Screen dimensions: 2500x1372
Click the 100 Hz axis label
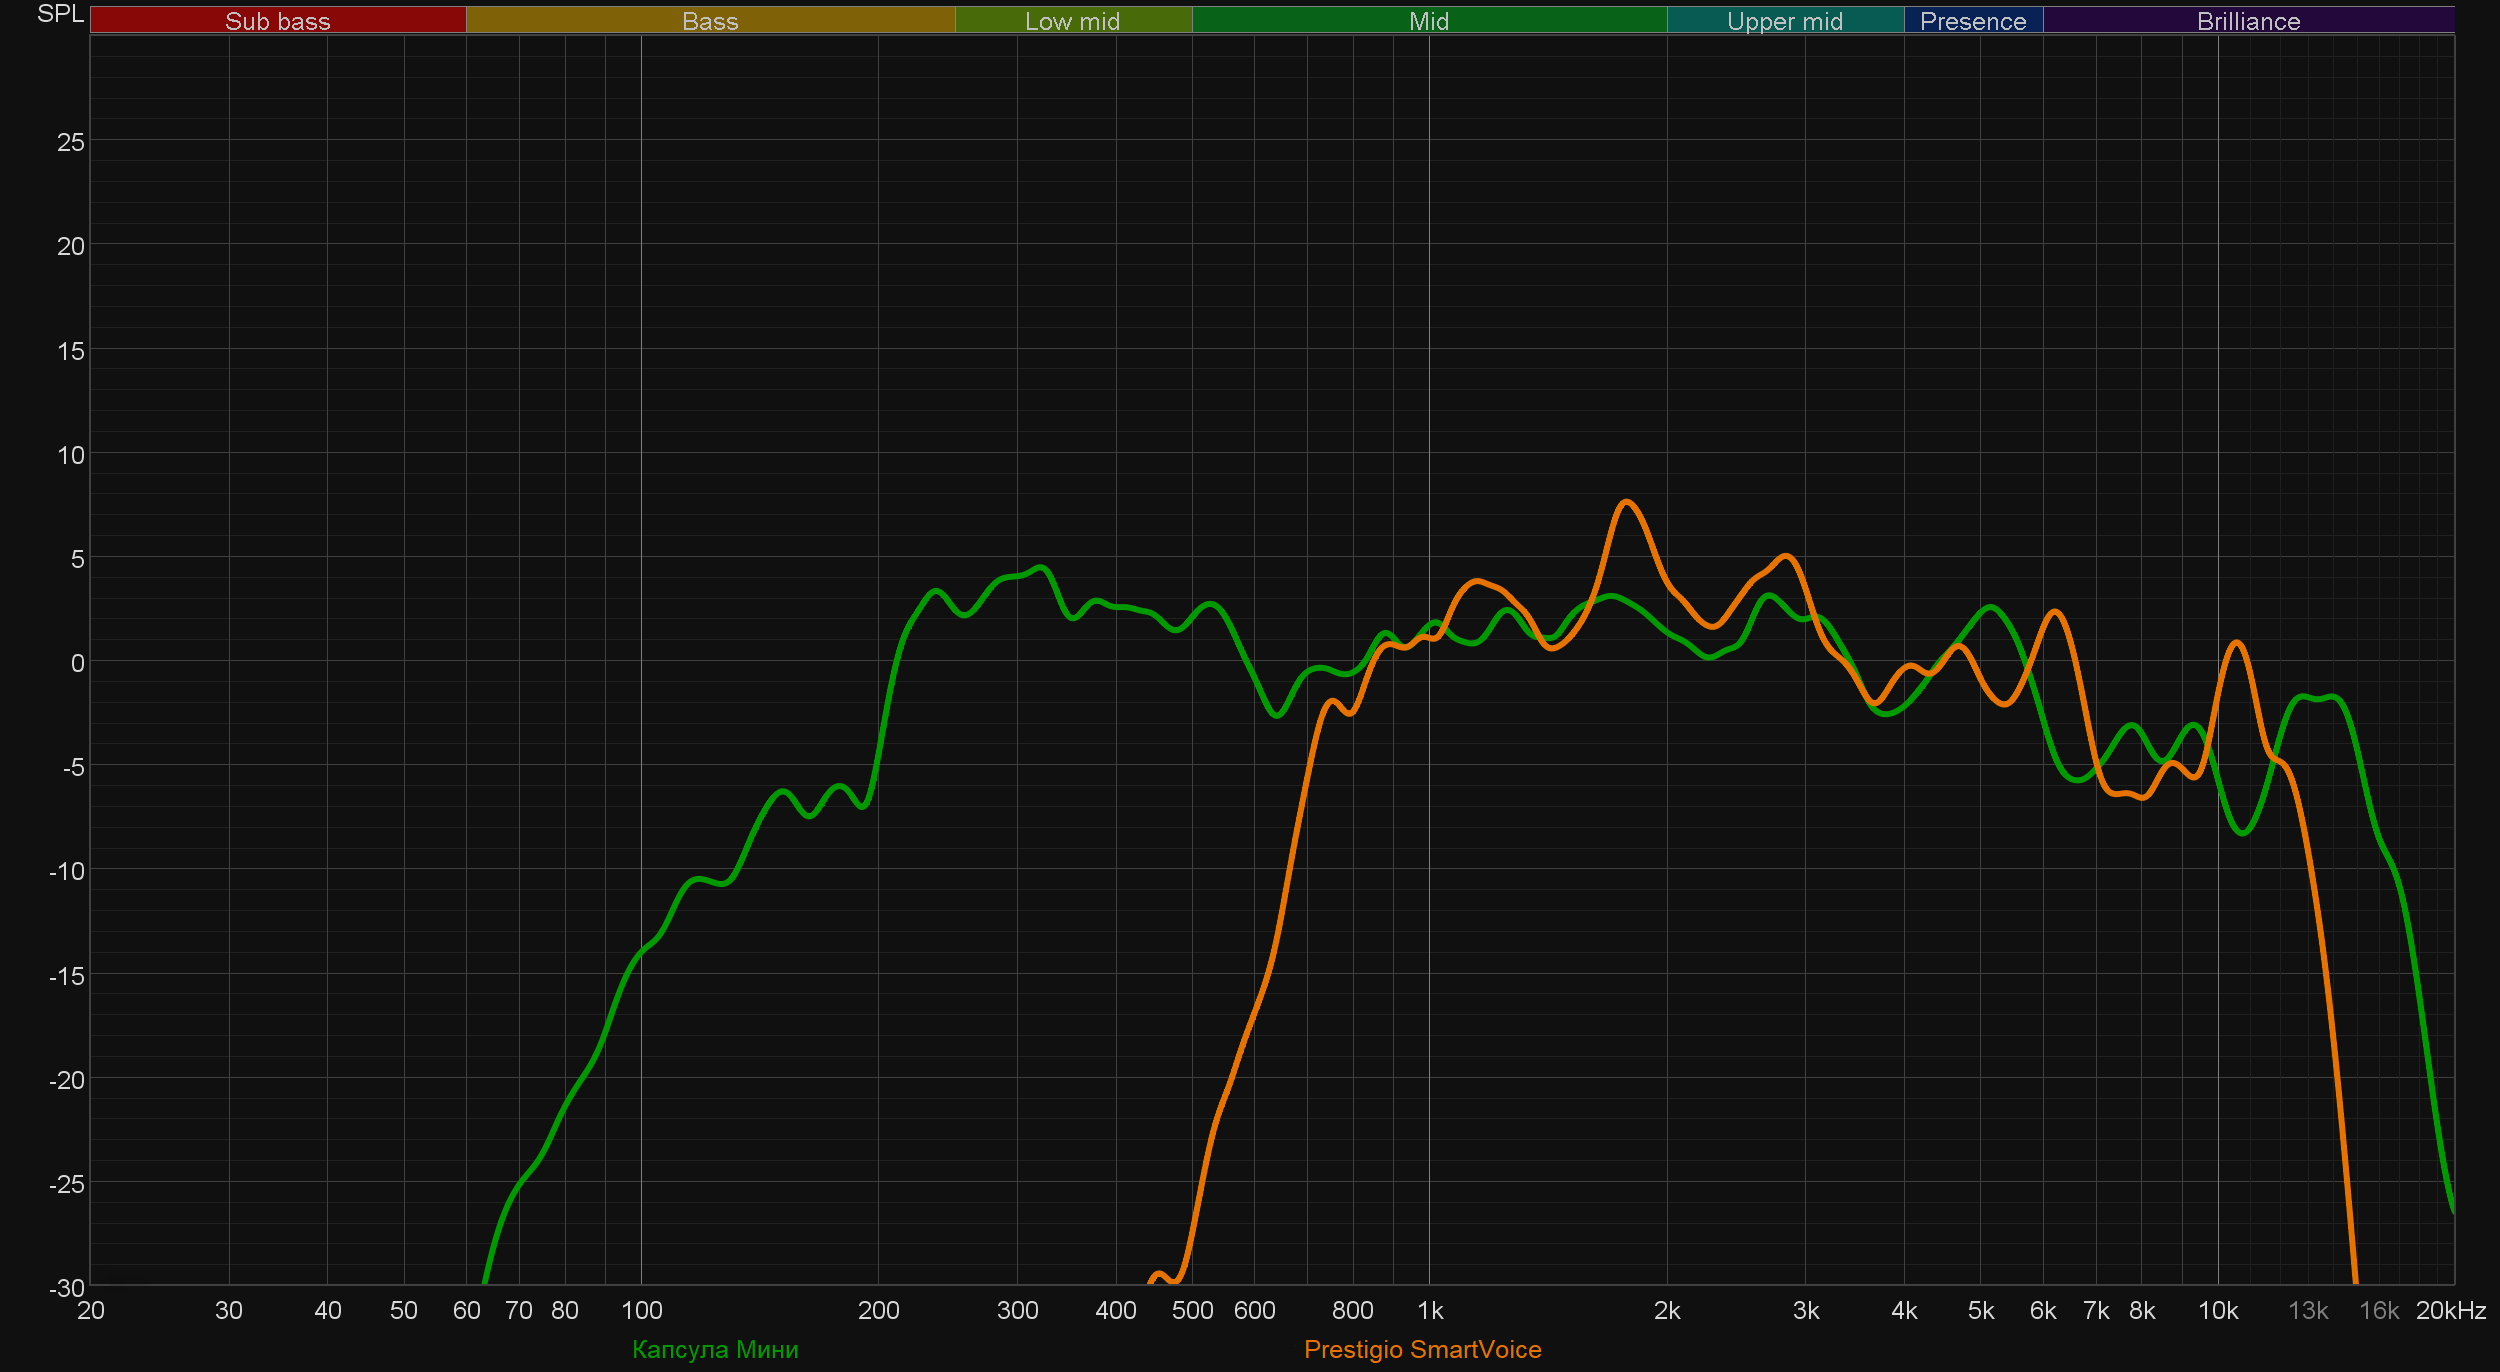pyautogui.click(x=641, y=1310)
